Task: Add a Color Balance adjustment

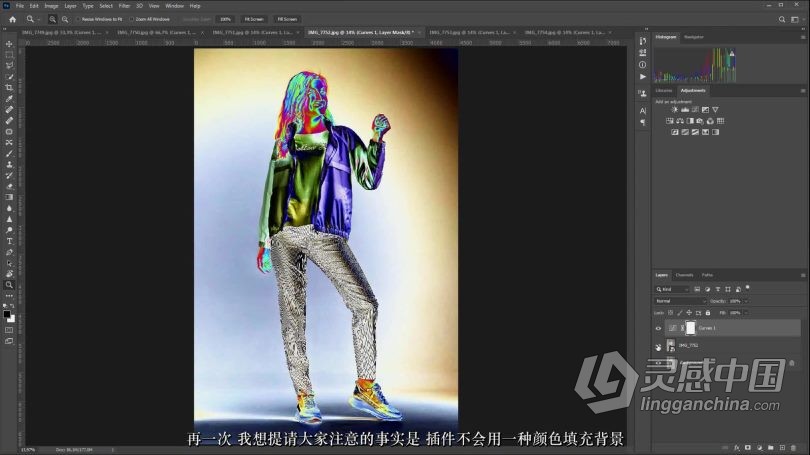Action: tap(680, 121)
